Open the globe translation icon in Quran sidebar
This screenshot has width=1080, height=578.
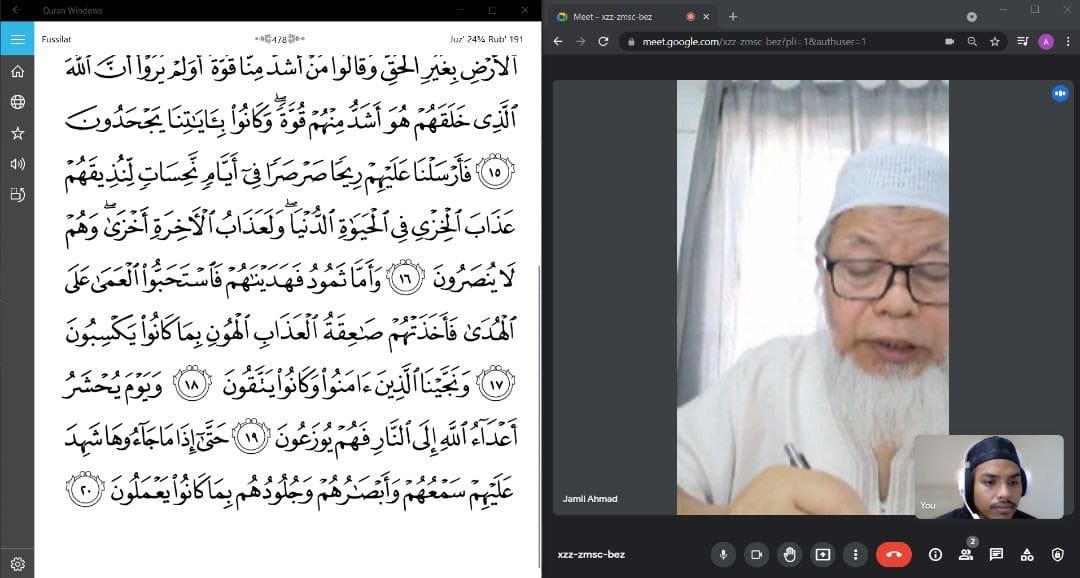coord(17,102)
